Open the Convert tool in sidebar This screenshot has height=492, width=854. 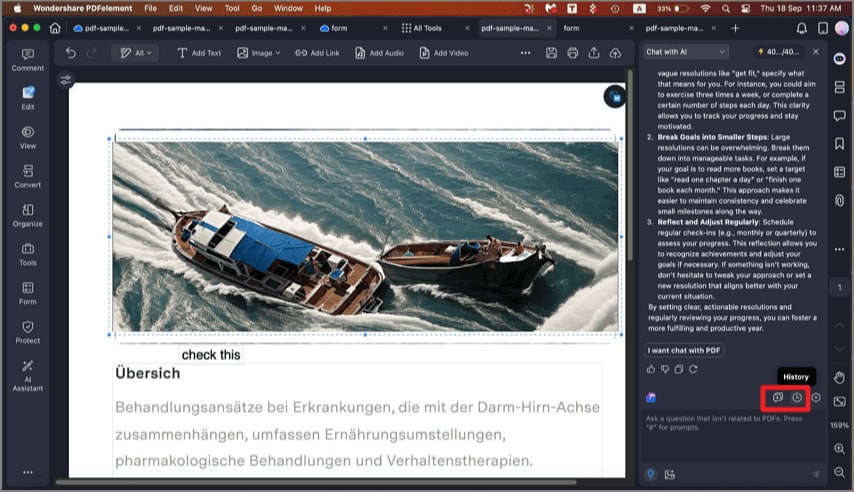28,177
